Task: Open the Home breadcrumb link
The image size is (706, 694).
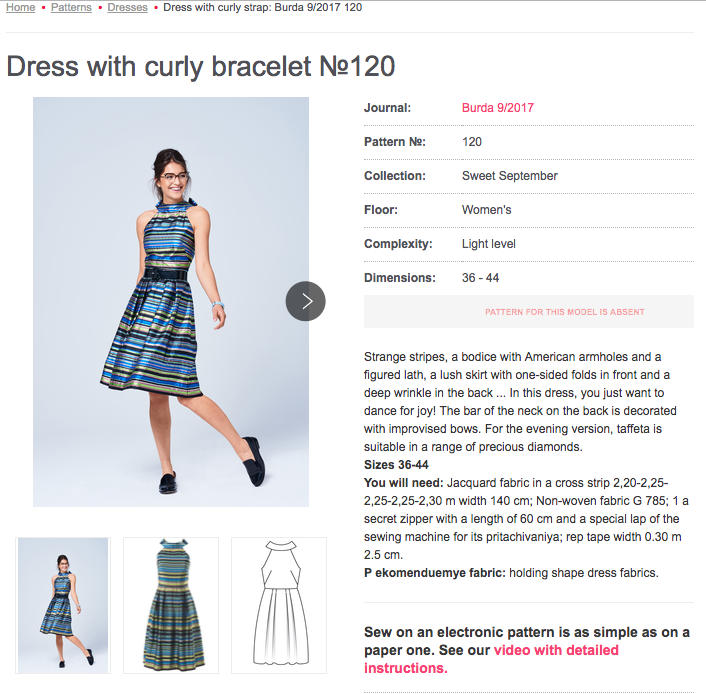Action: (21, 7)
